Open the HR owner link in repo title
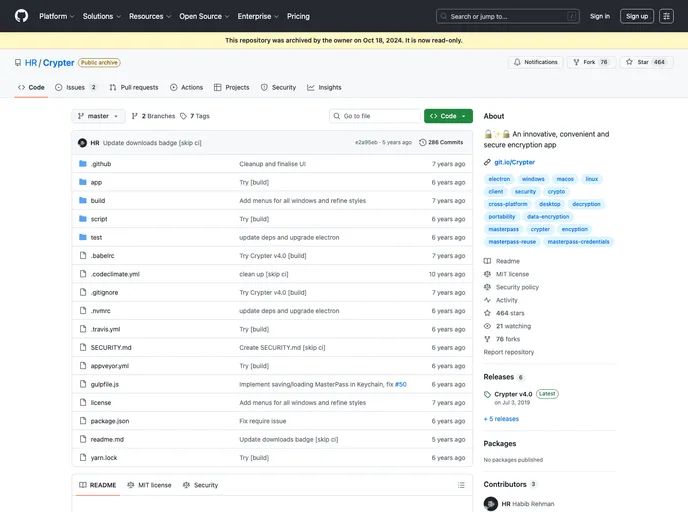Screen dimensions: 688x512 31,63
